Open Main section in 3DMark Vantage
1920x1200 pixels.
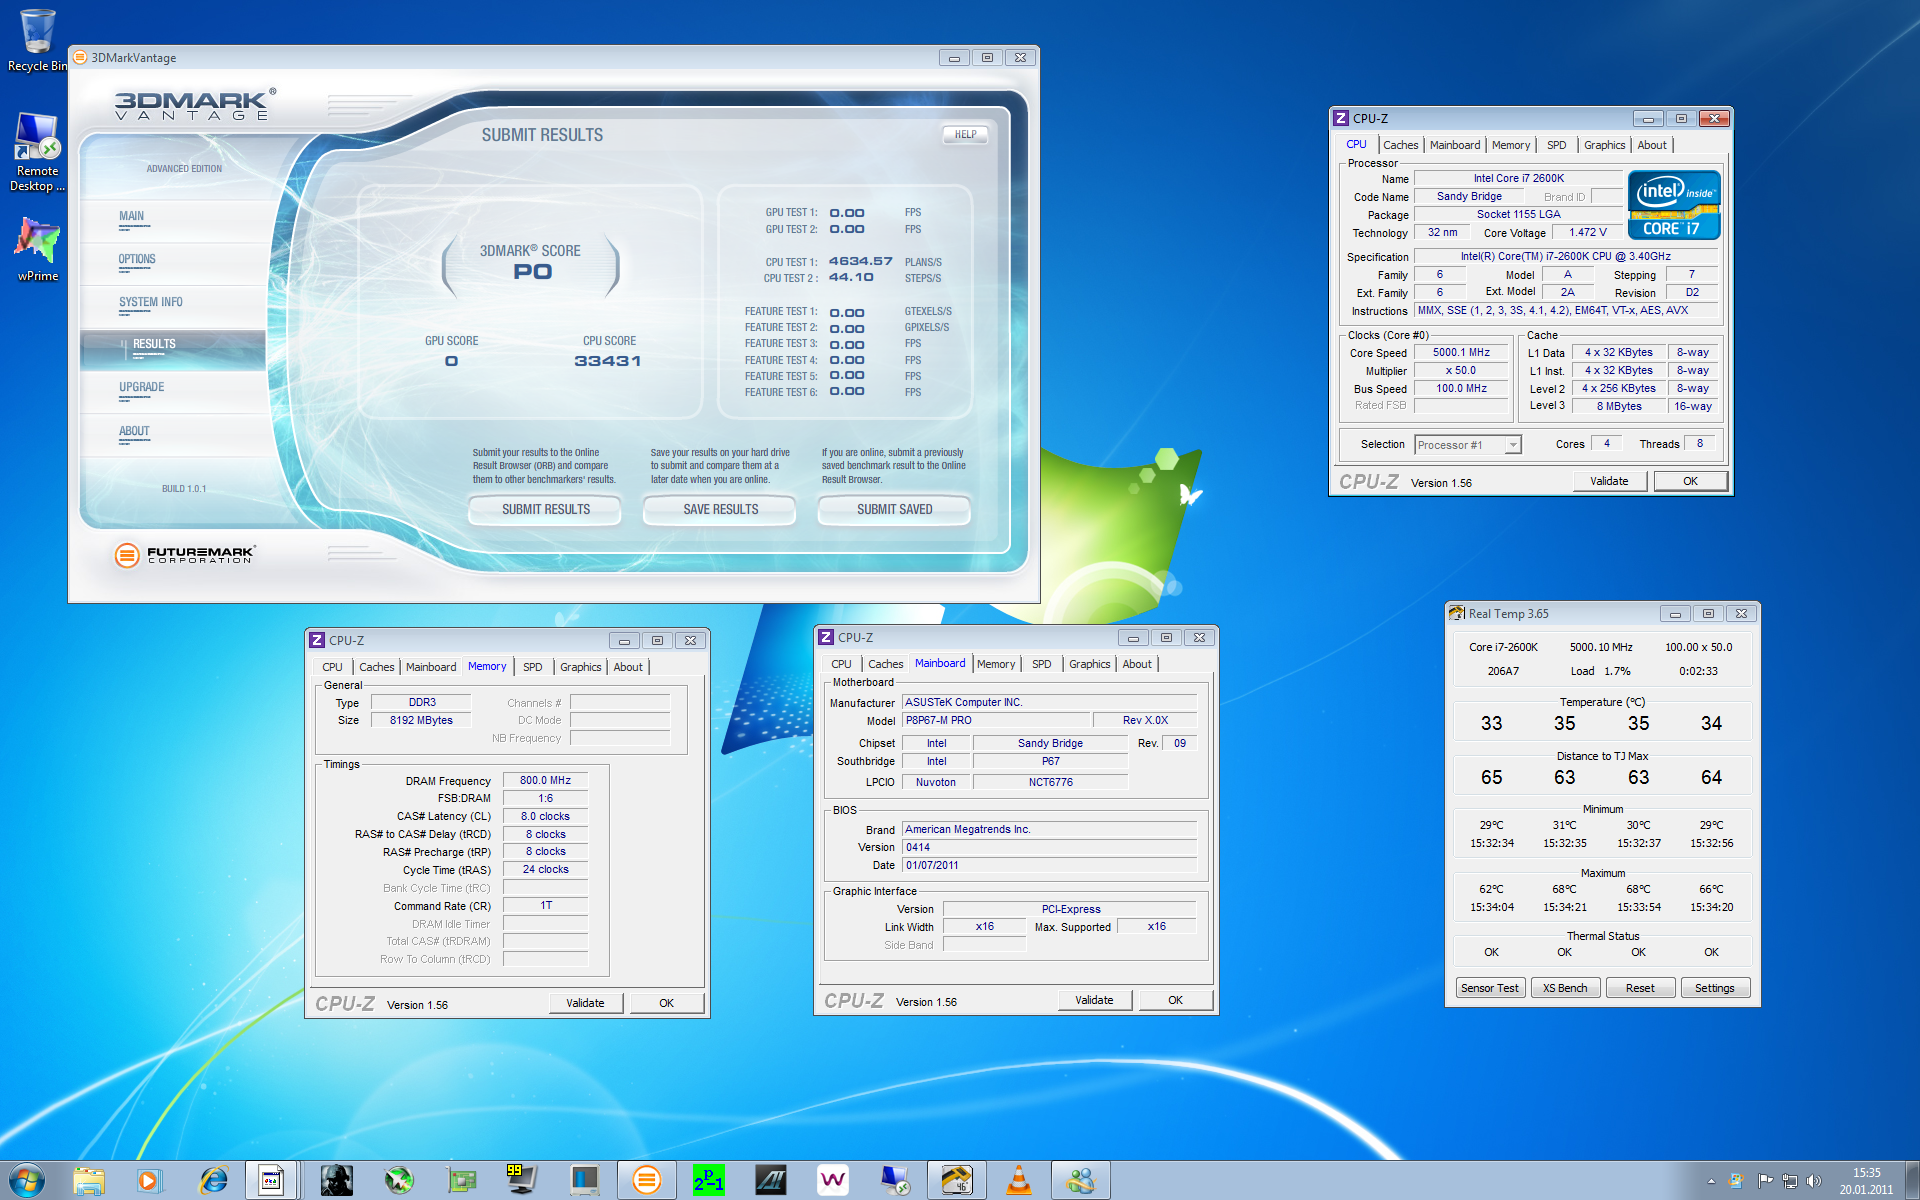click(x=131, y=216)
